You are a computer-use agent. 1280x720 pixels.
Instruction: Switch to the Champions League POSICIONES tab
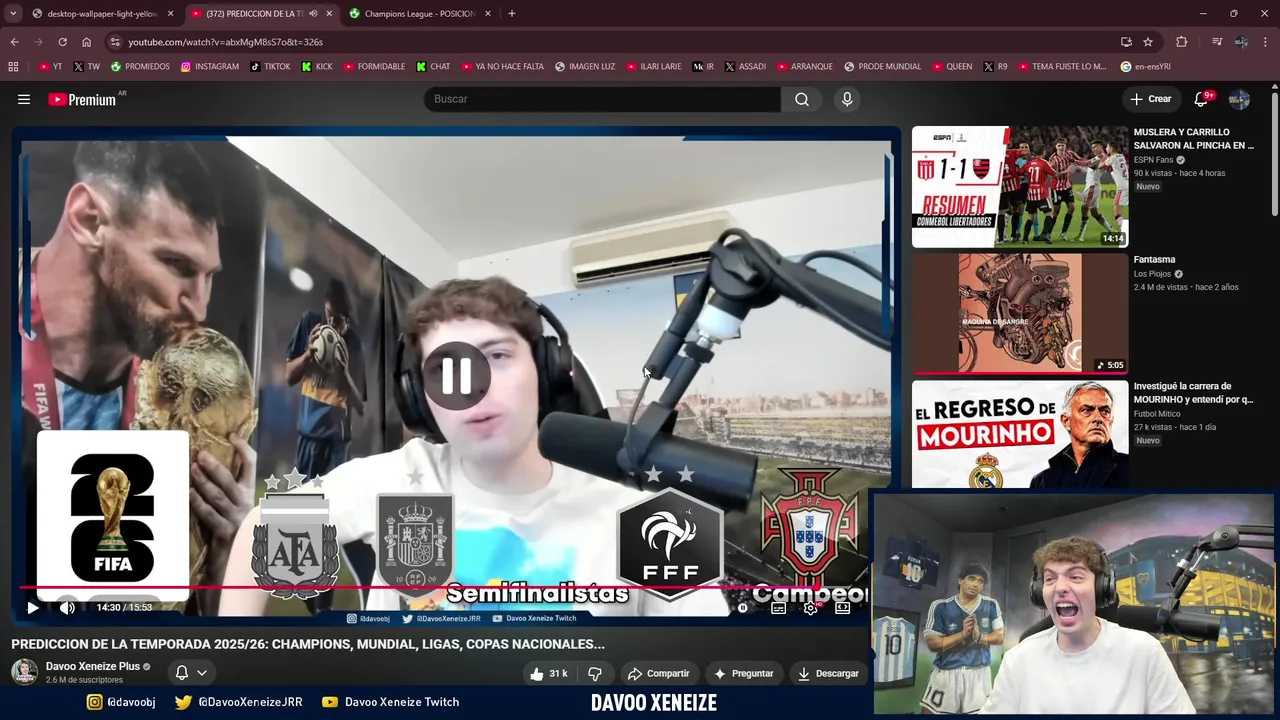(418, 14)
